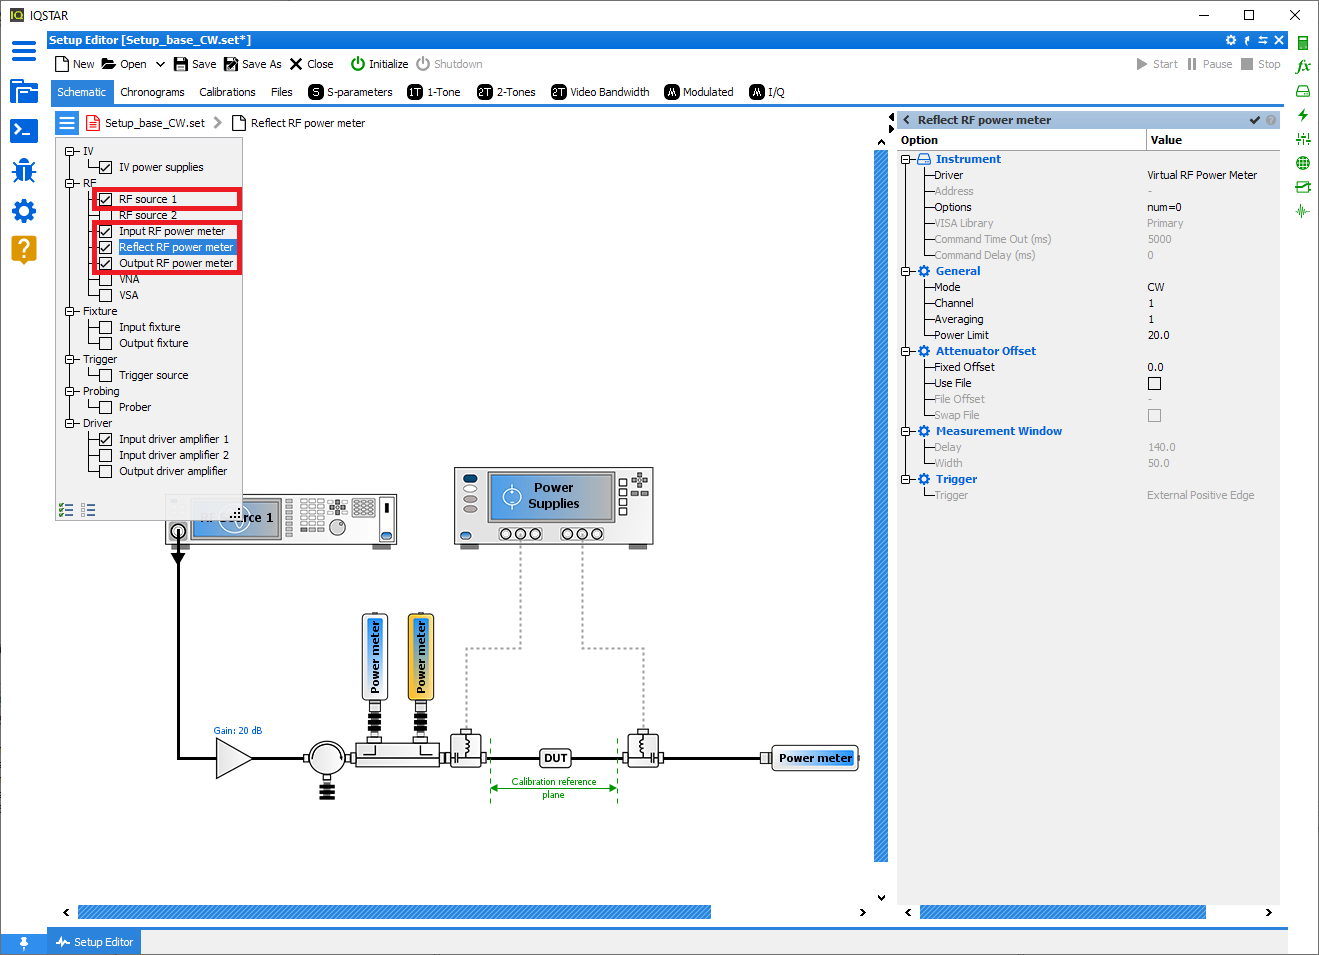Collapse the Measurement Window group
This screenshot has width=1319, height=955.
[x=906, y=431]
